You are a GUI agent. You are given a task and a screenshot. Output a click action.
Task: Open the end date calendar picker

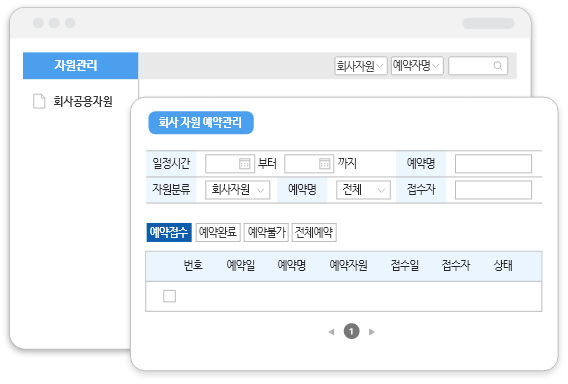pos(325,164)
